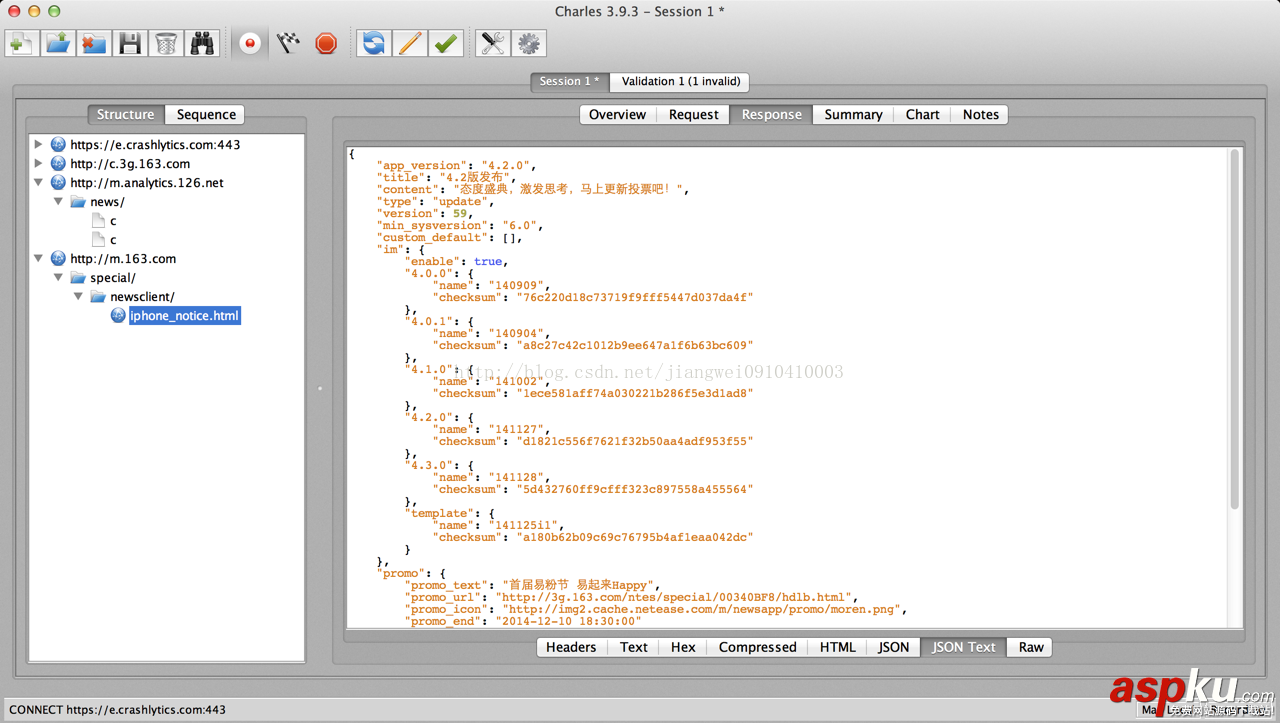Screen dimensions: 1280x723
Task: Open the Overview tab
Action: click(x=617, y=115)
